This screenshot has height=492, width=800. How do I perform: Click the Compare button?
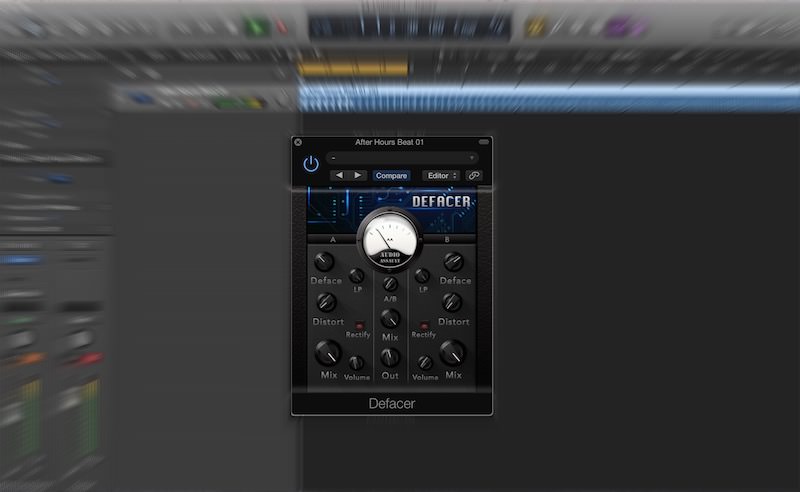[x=391, y=176]
